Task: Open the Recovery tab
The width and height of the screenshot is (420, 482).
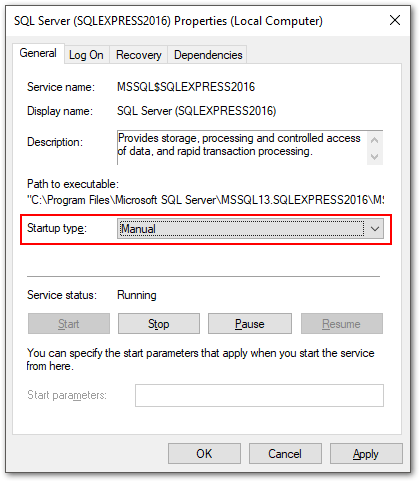Action: [138, 55]
